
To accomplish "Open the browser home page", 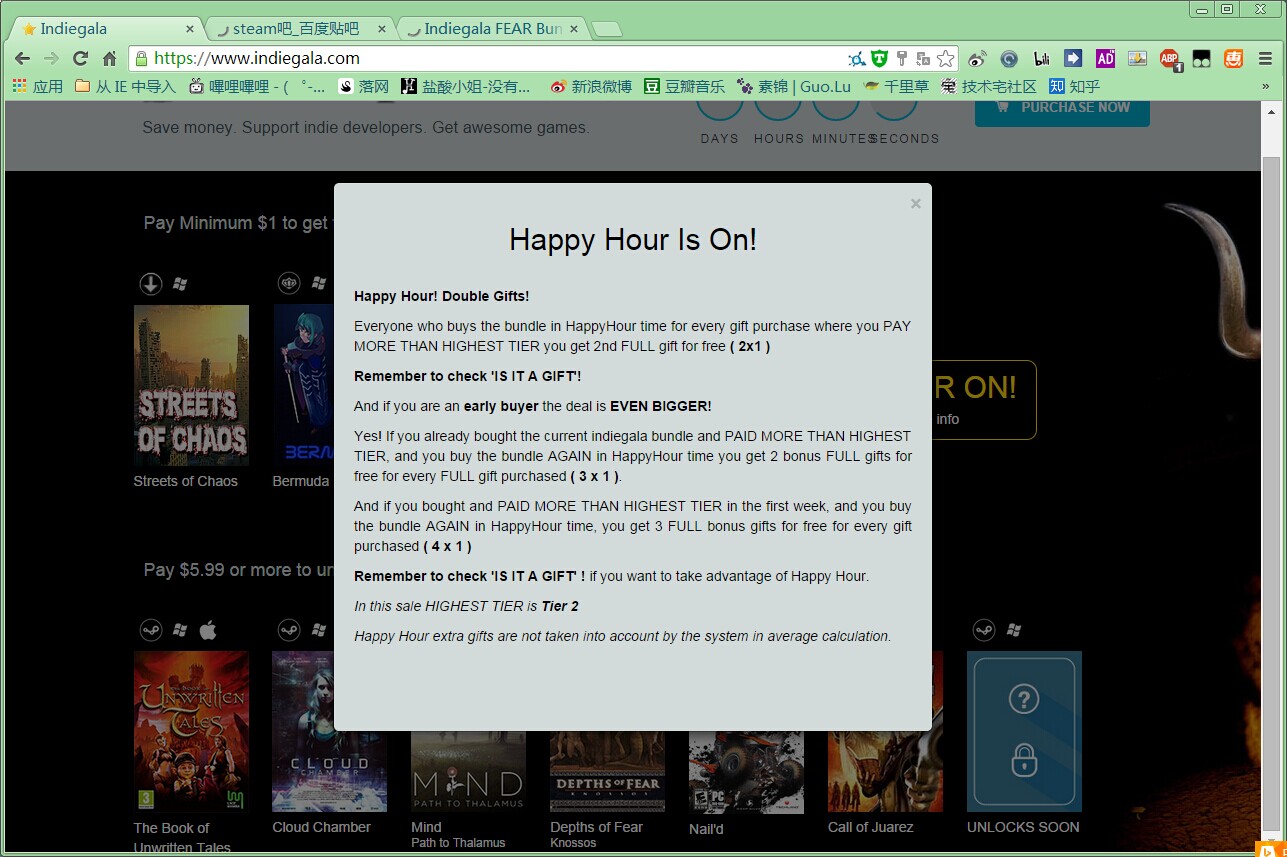I will point(110,58).
